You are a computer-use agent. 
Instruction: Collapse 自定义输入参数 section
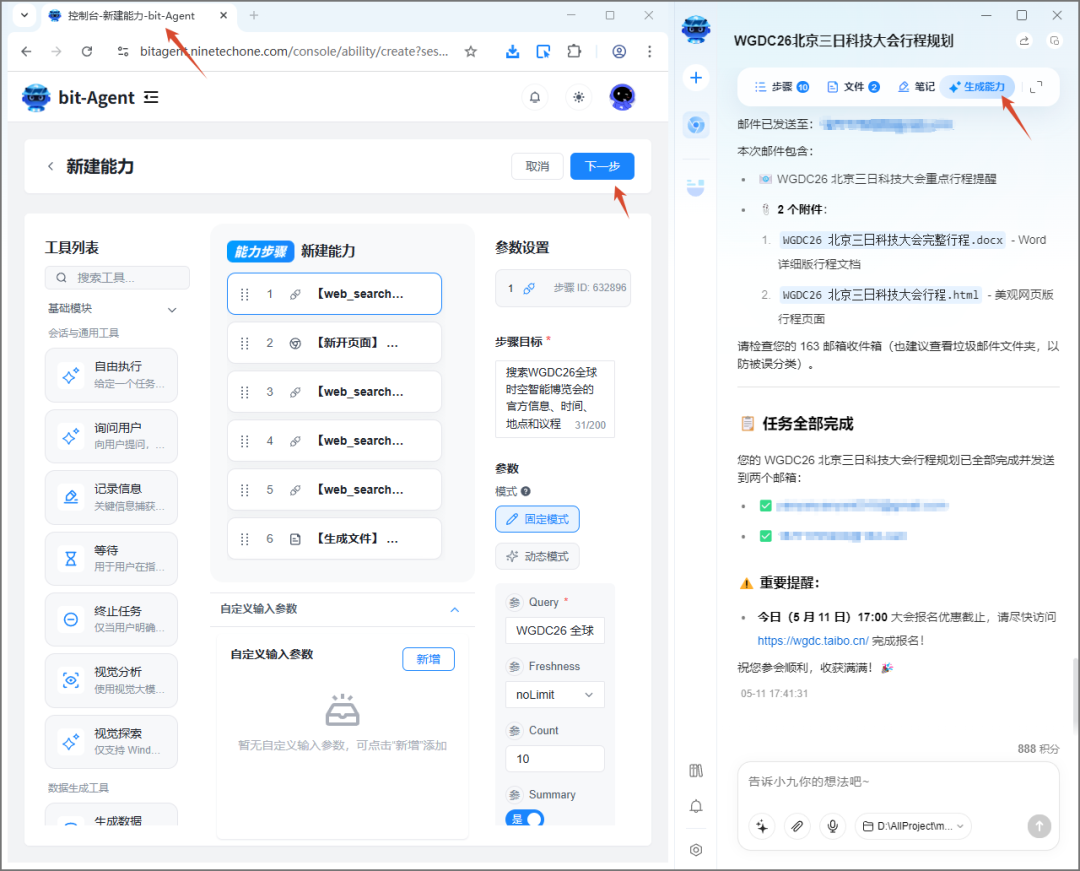tap(455, 609)
